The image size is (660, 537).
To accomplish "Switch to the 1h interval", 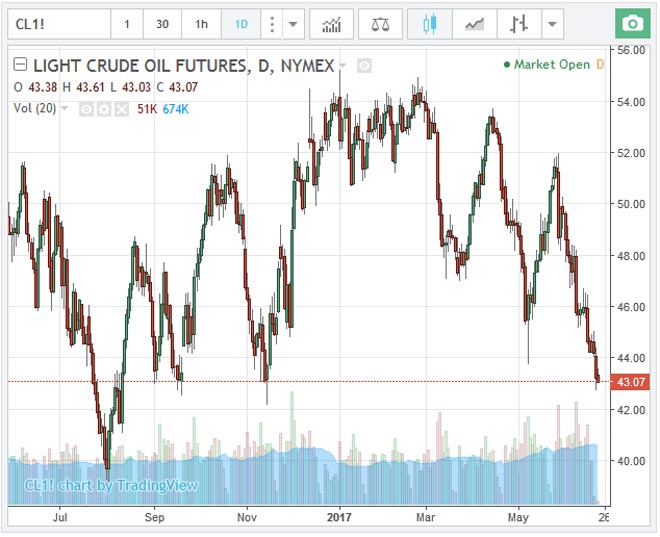I will pyautogui.click(x=202, y=23).
